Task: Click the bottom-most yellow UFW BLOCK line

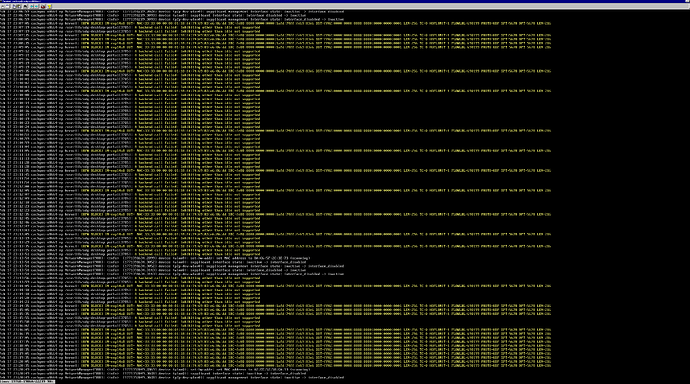Action: tap(275, 365)
